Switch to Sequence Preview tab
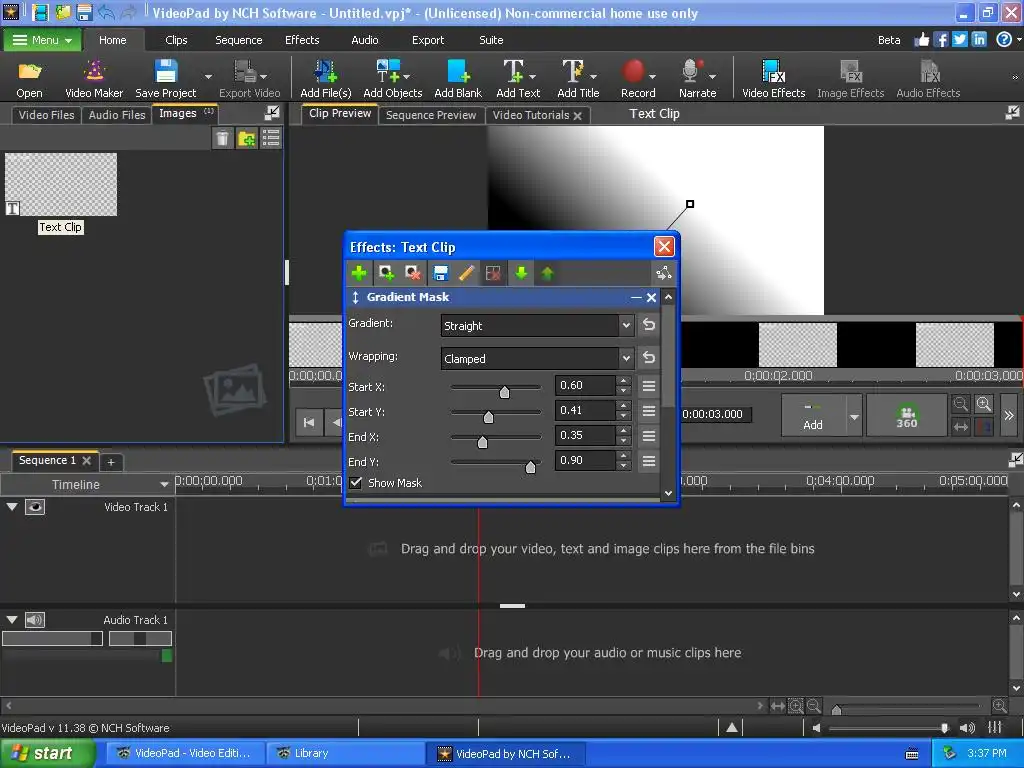 431,115
